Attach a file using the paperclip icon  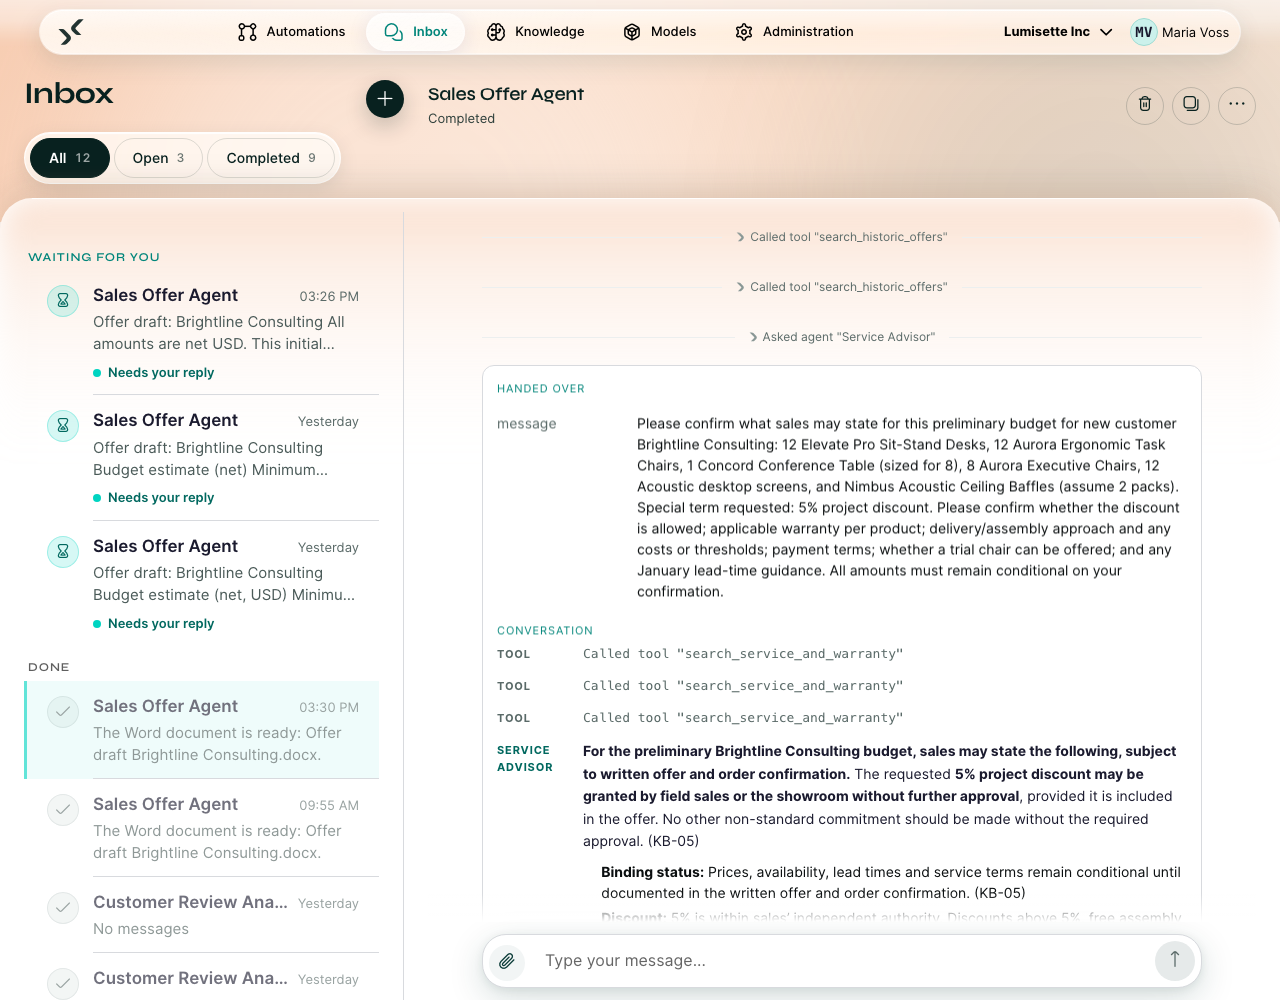click(x=507, y=961)
